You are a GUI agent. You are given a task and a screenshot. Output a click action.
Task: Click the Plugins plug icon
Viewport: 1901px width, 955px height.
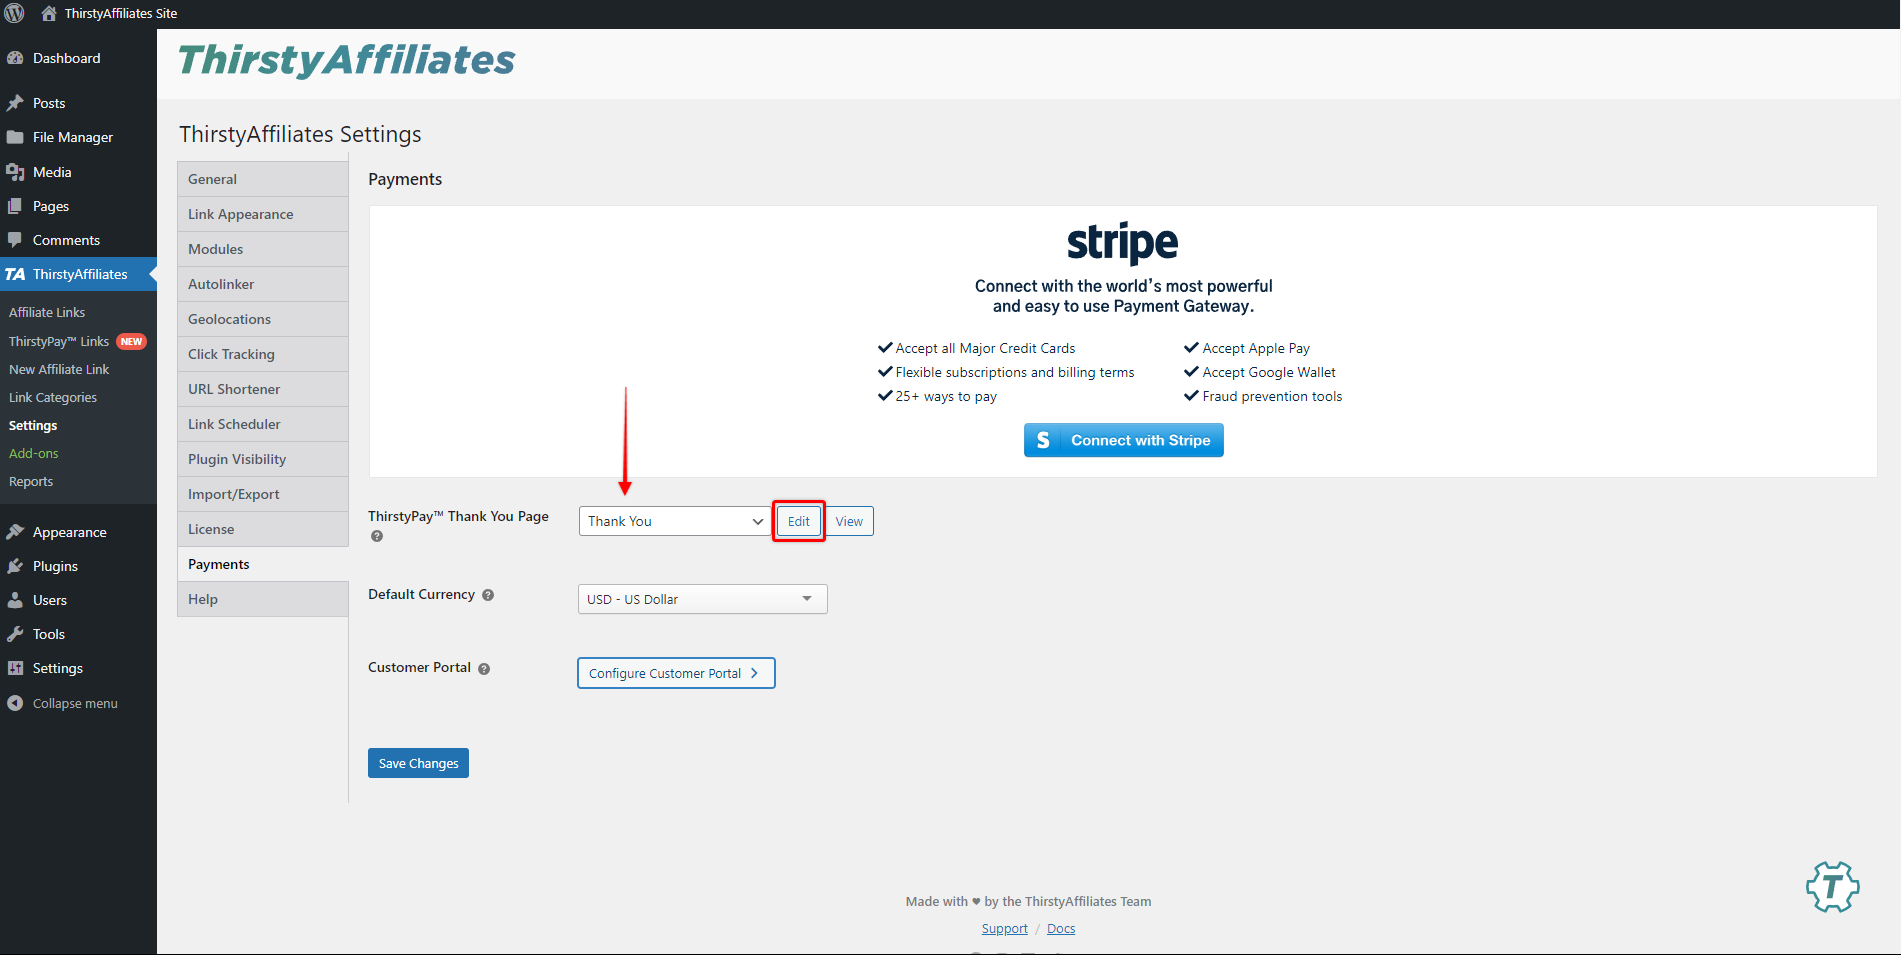pos(15,566)
